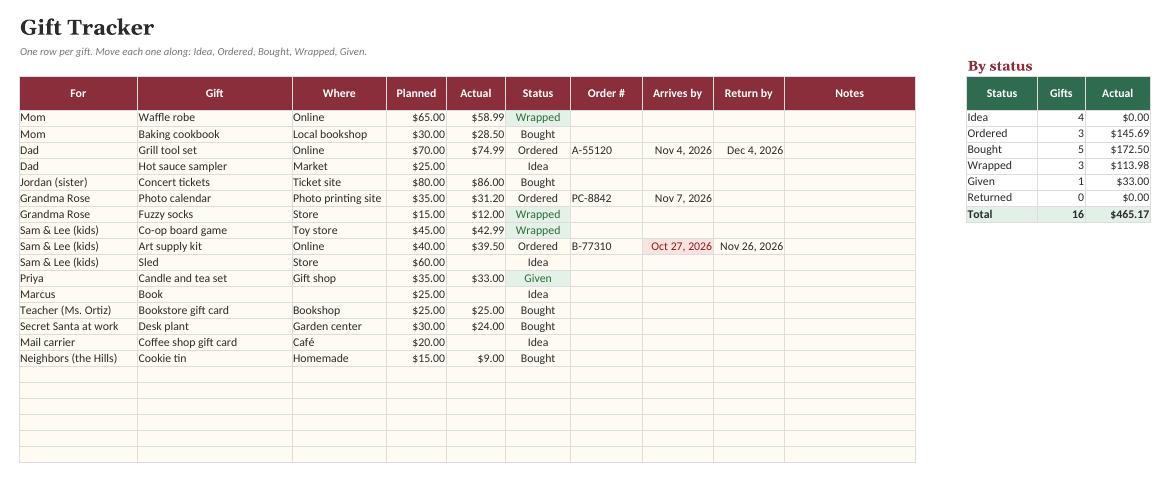Select the 'Candle and tea set' cell
Image resolution: width=1169 pixels, height=481 pixels.
(x=215, y=278)
